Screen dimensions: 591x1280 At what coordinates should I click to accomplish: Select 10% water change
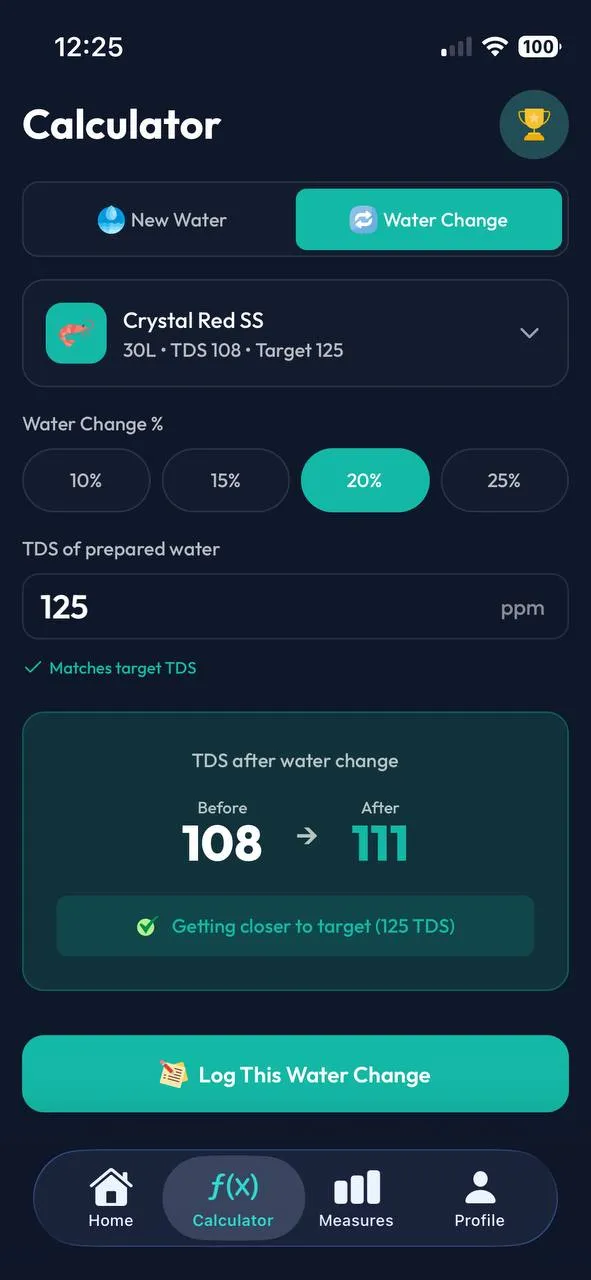(86, 480)
